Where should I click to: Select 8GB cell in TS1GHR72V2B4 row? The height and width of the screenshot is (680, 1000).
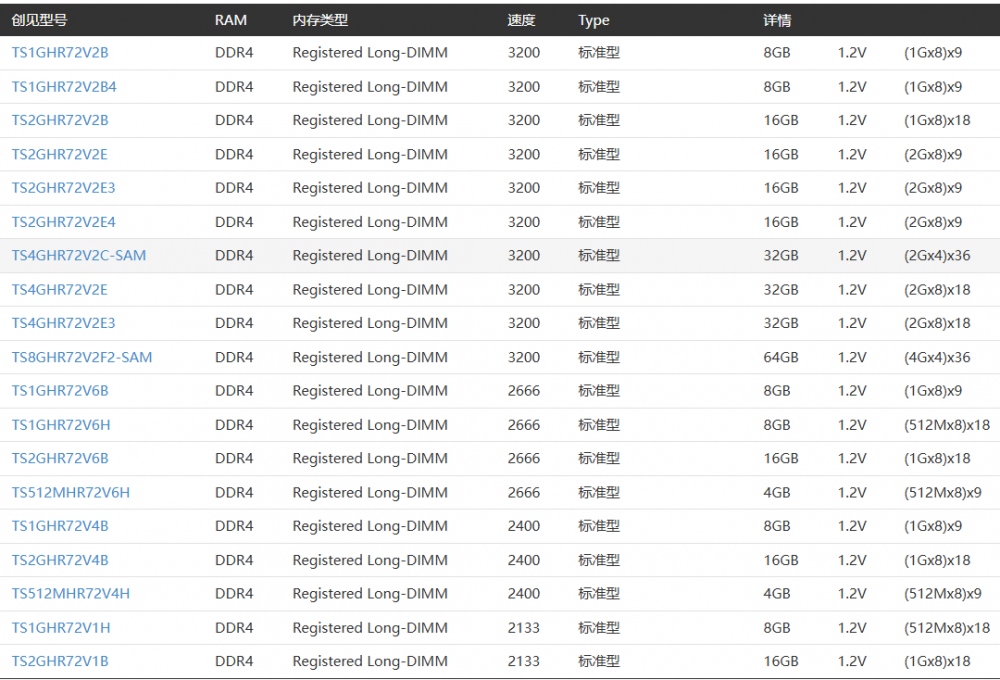(x=777, y=87)
